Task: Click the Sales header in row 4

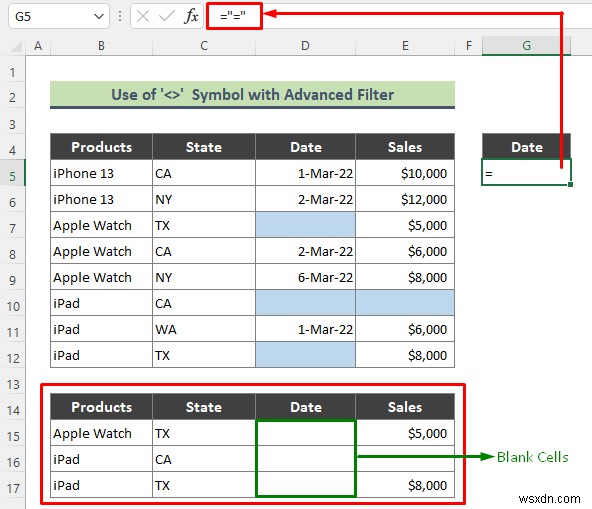Action: coord(405,147)
